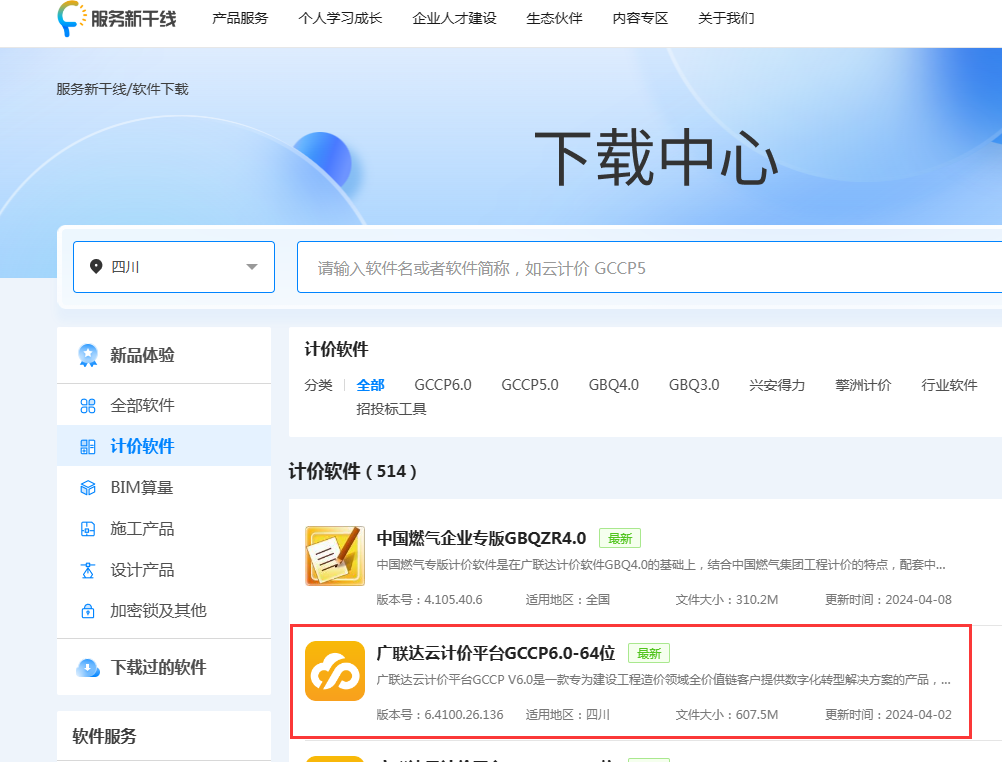Open 生态伙伴 menu item
Viewport: 1002px width, 762px height.
pyautogui.click(x=554, y=18)
